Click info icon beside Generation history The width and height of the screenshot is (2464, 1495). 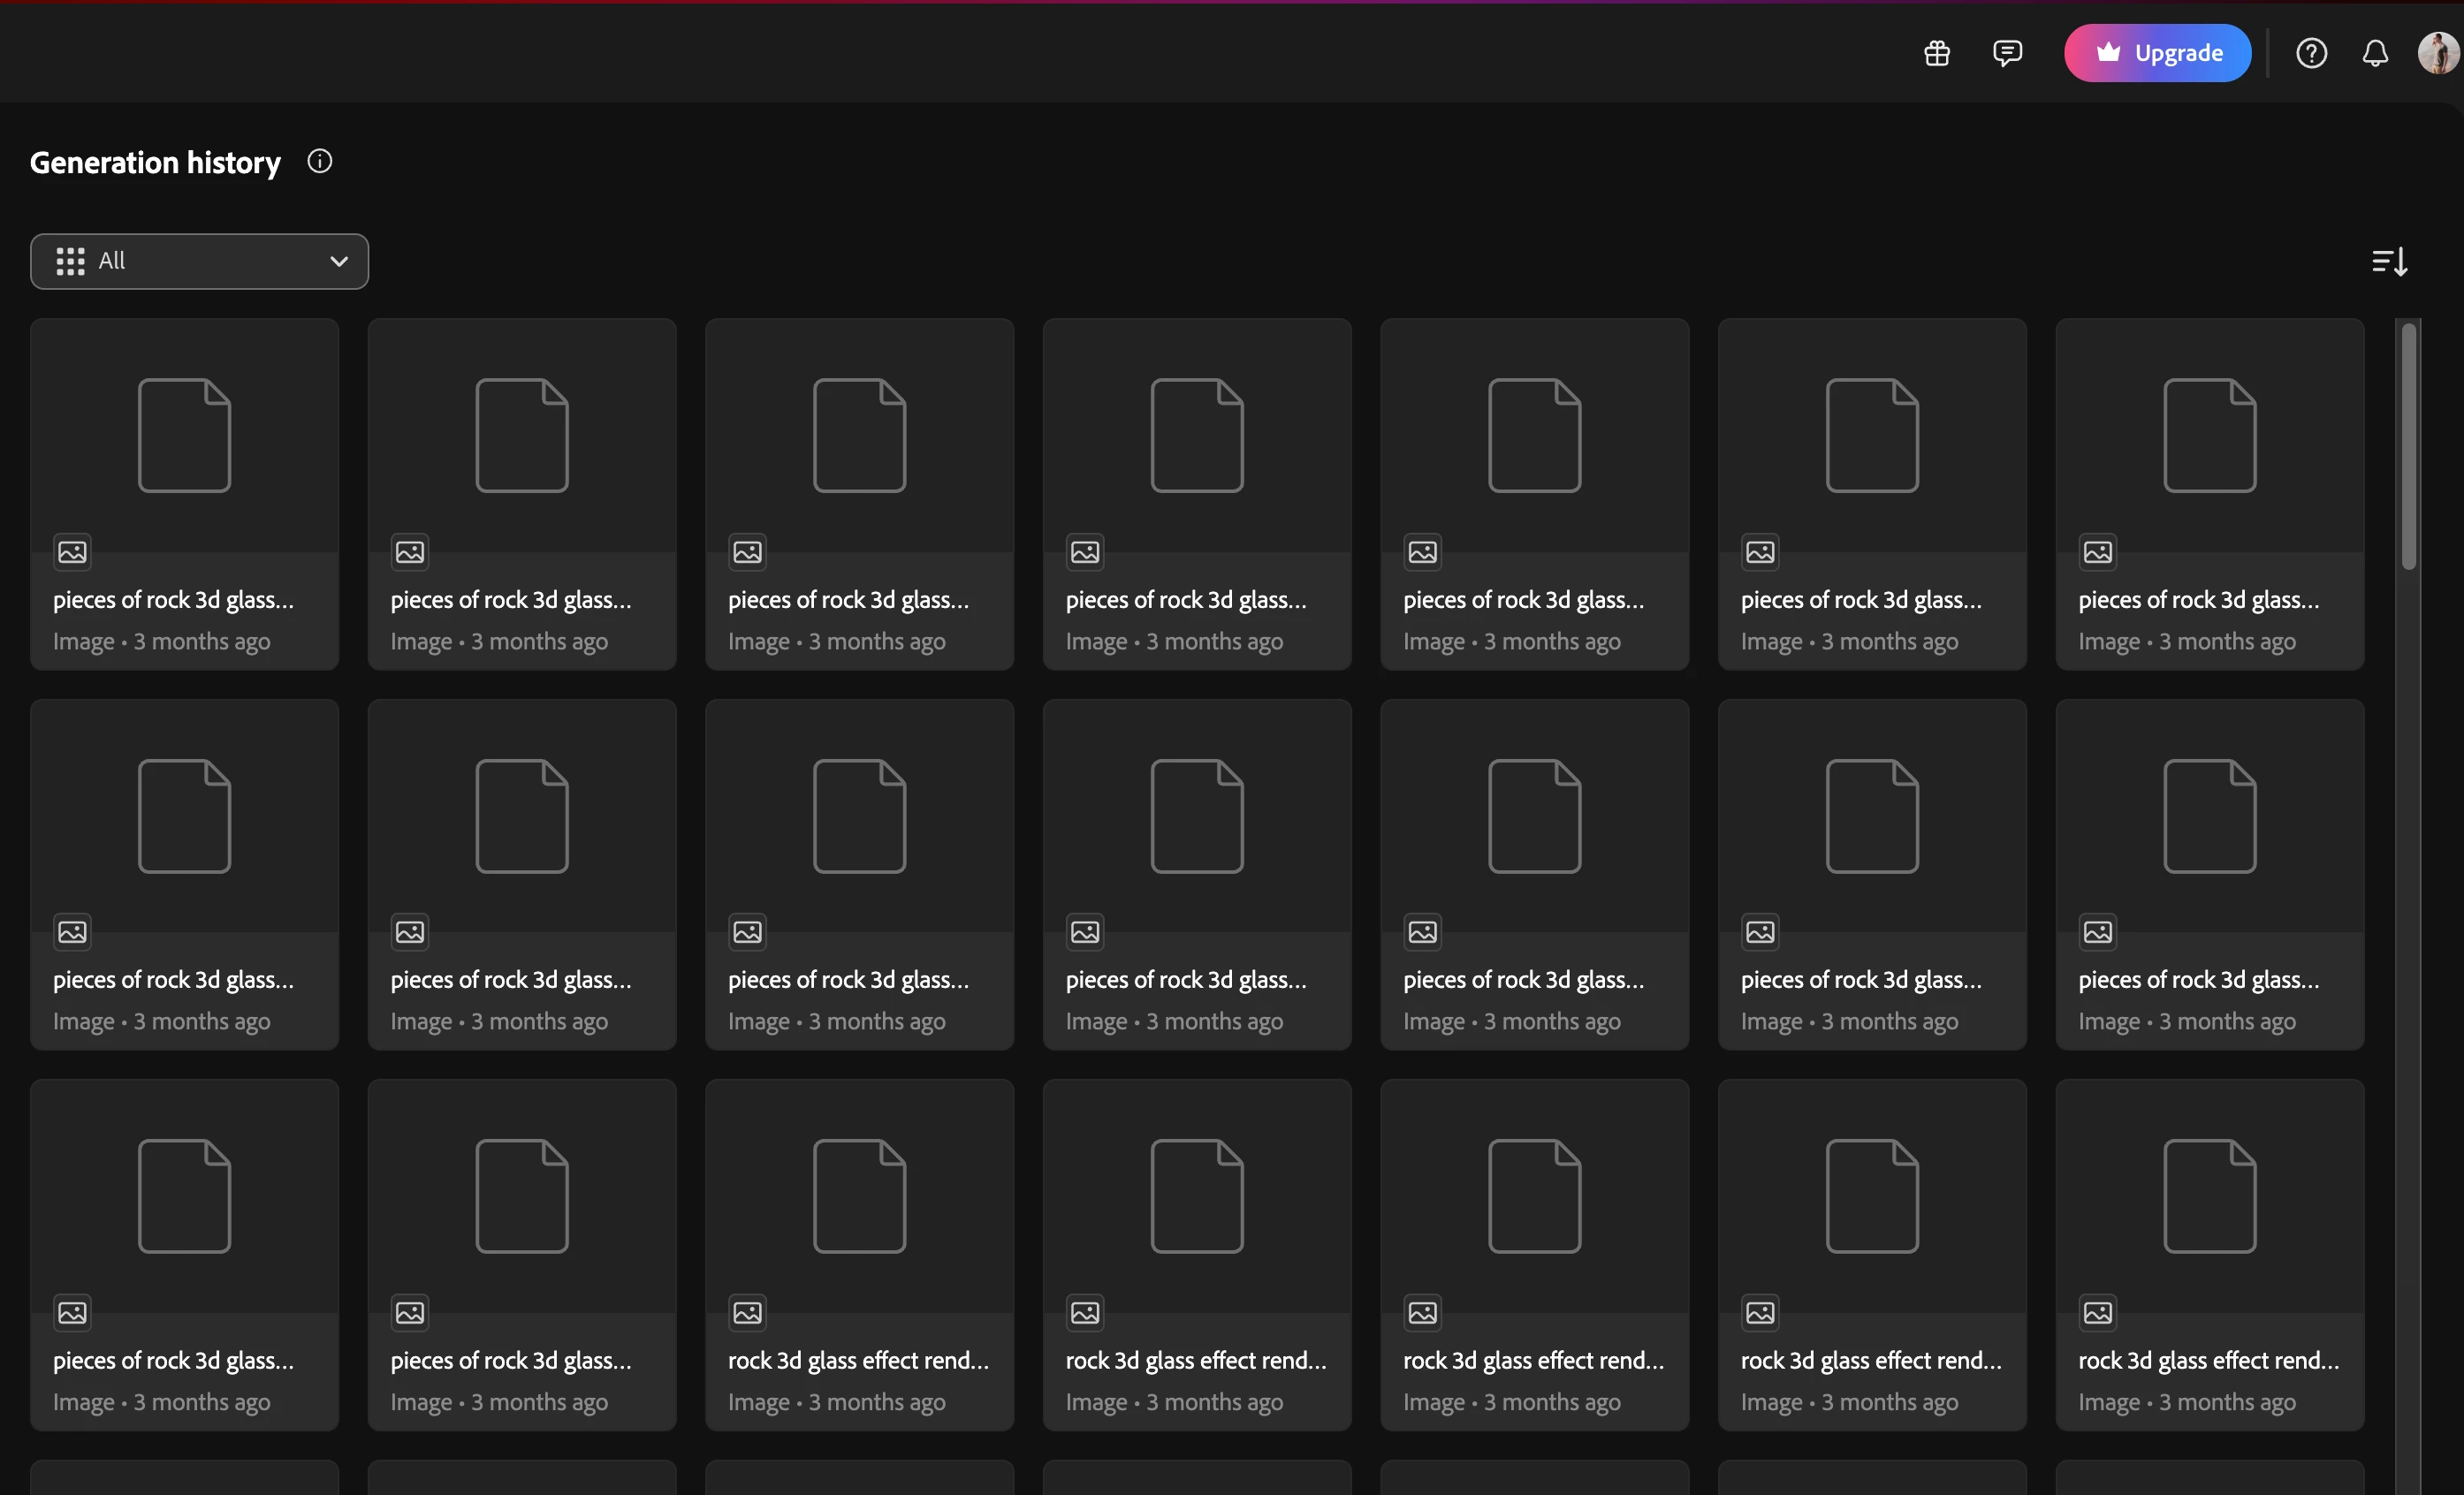tap(319, 161)
